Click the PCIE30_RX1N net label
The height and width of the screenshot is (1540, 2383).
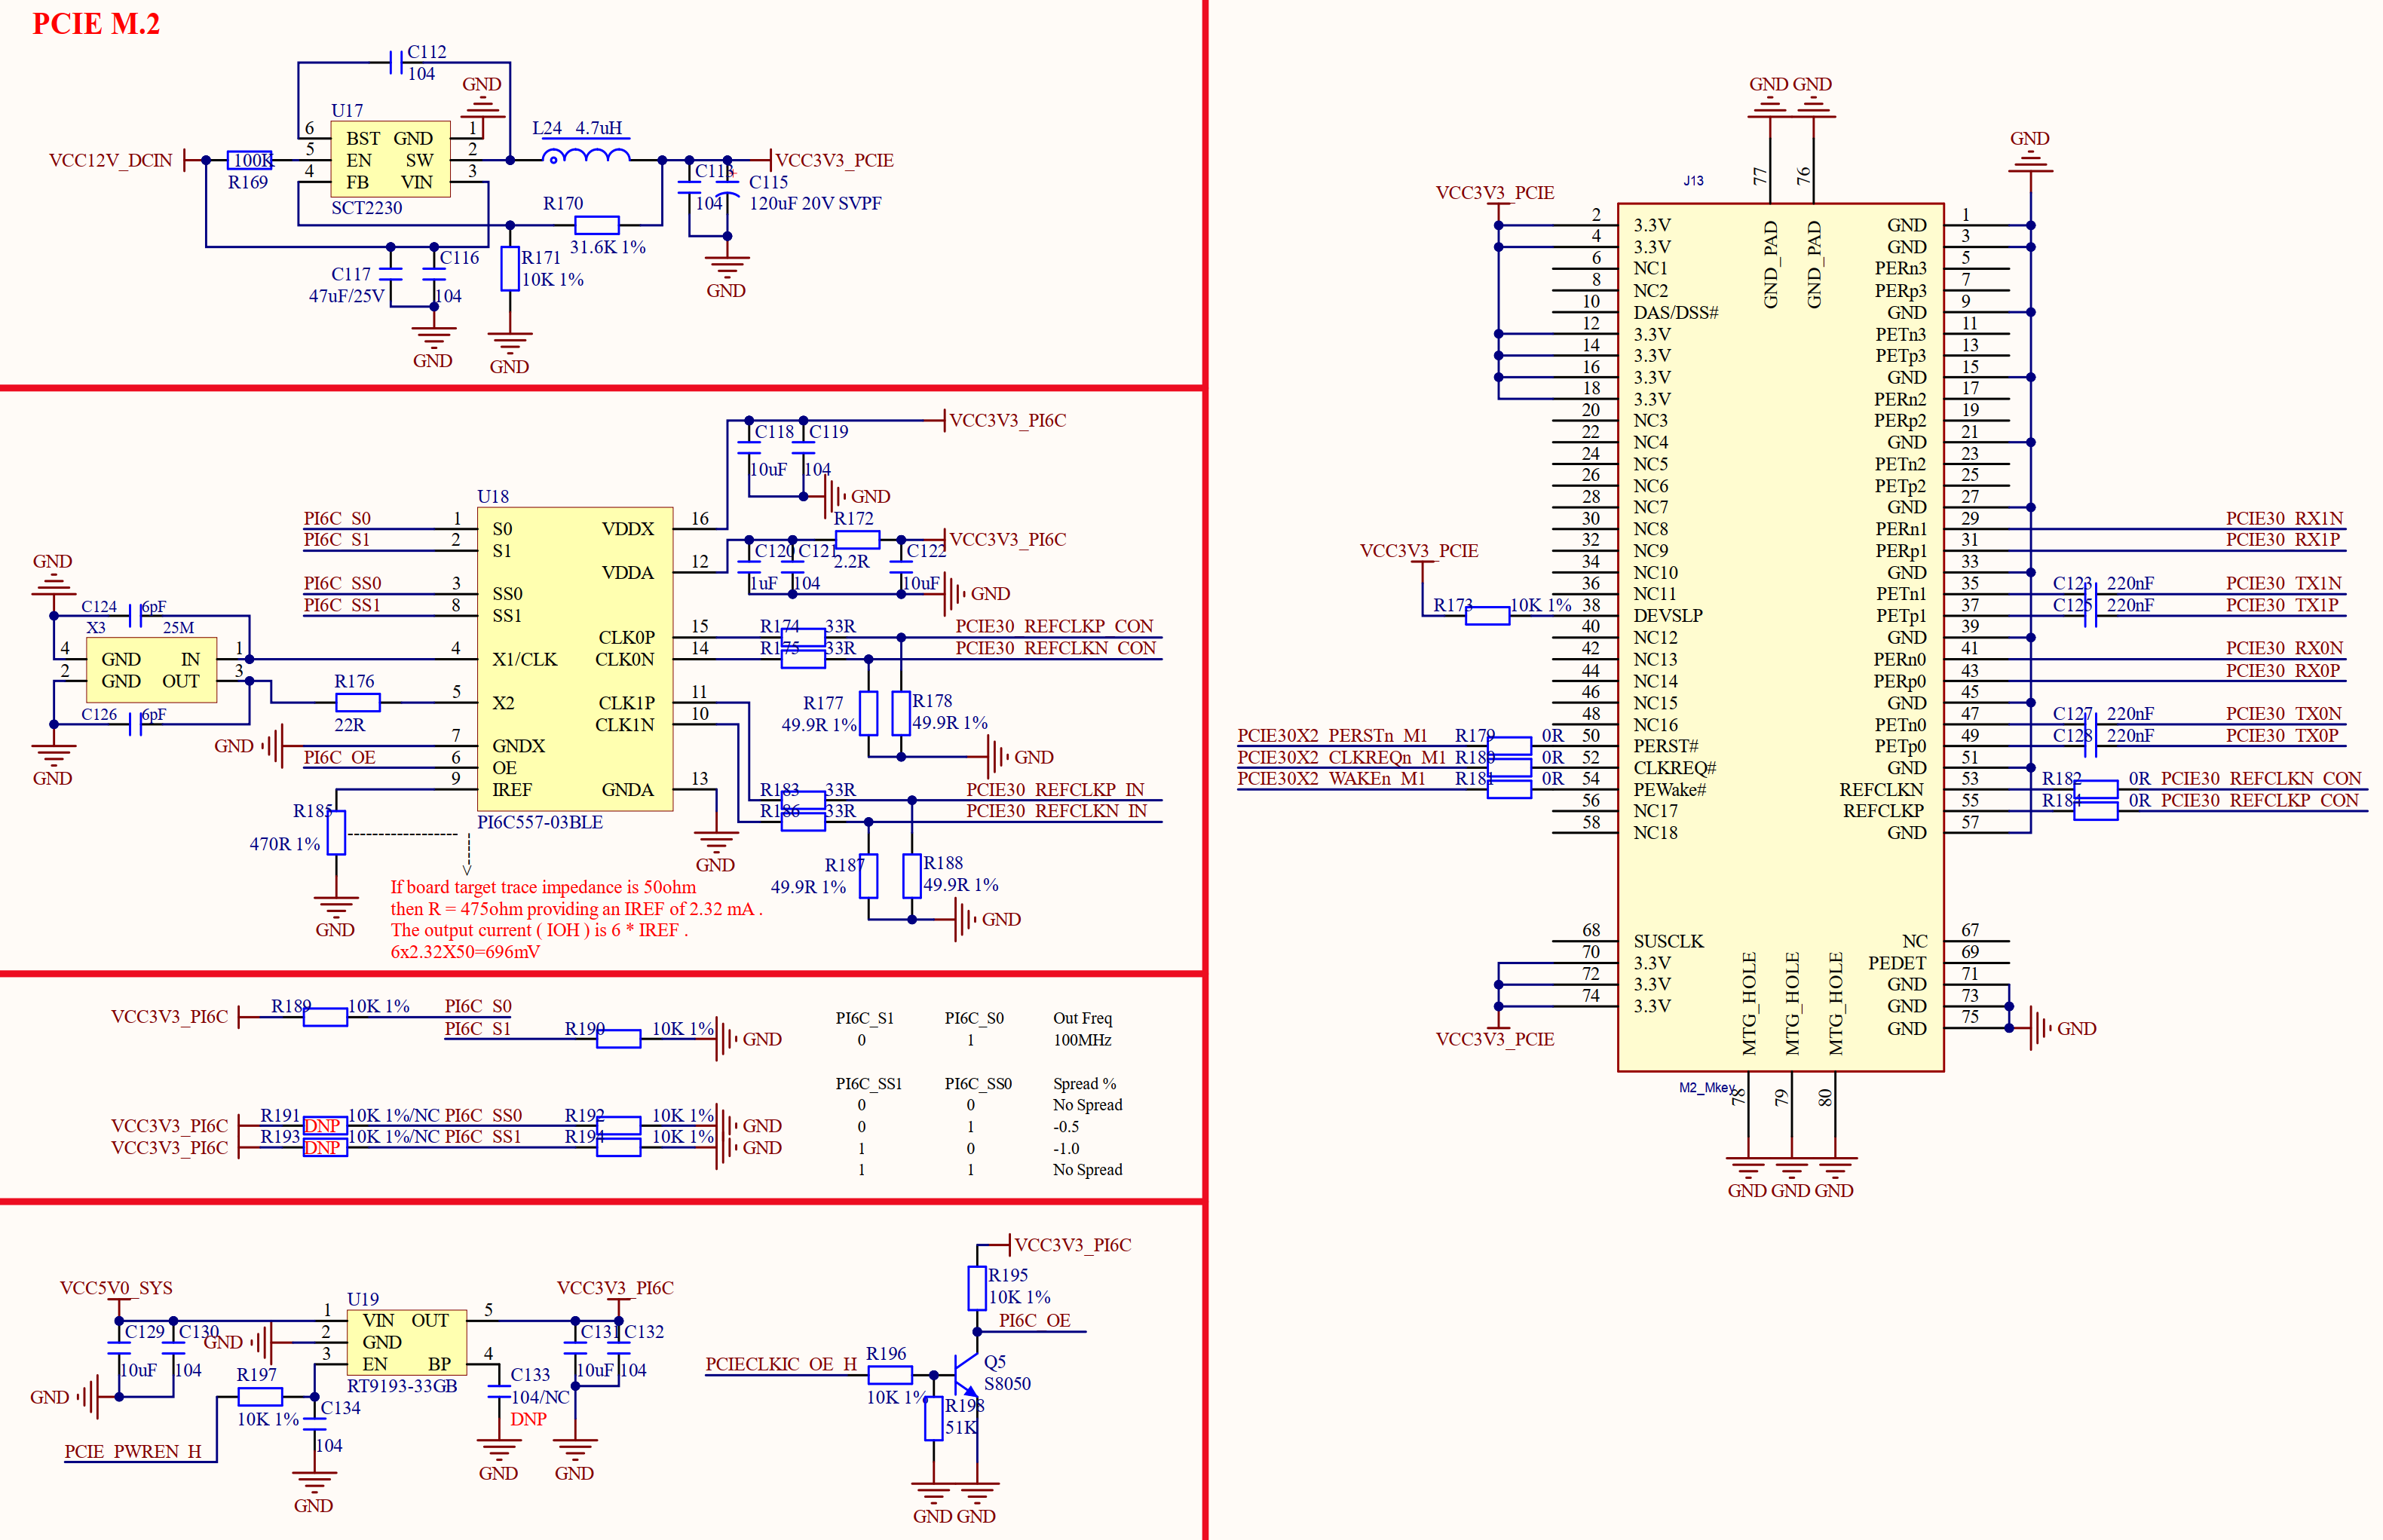[x=2284, y=518]
